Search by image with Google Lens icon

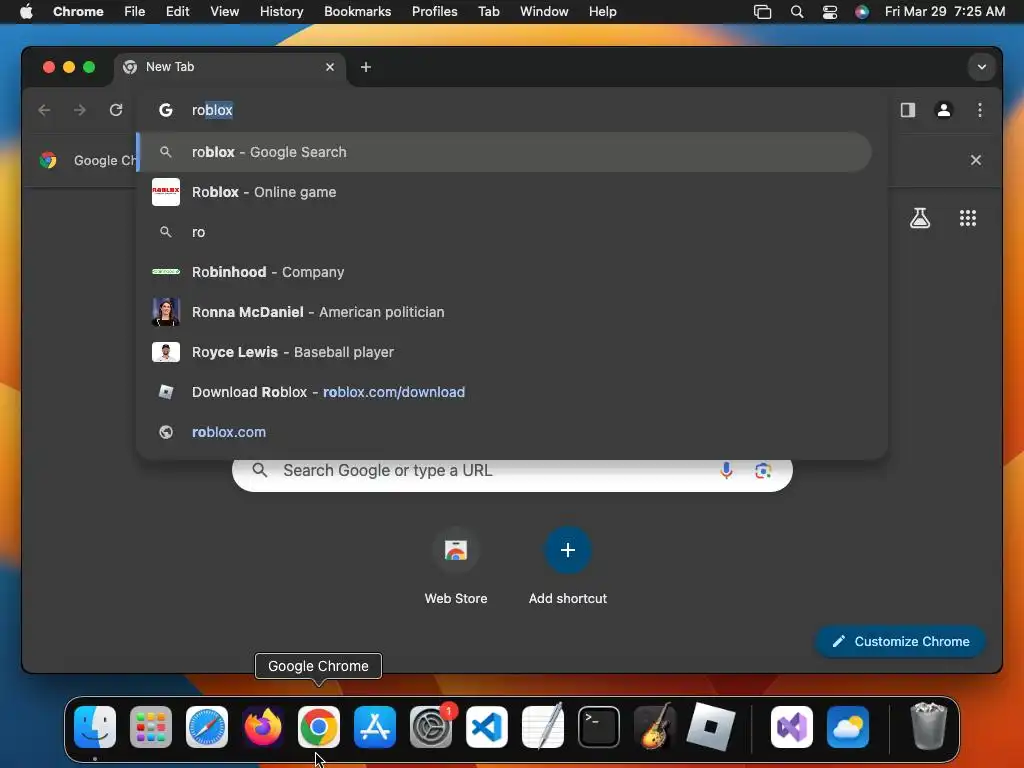click(763, 470)
